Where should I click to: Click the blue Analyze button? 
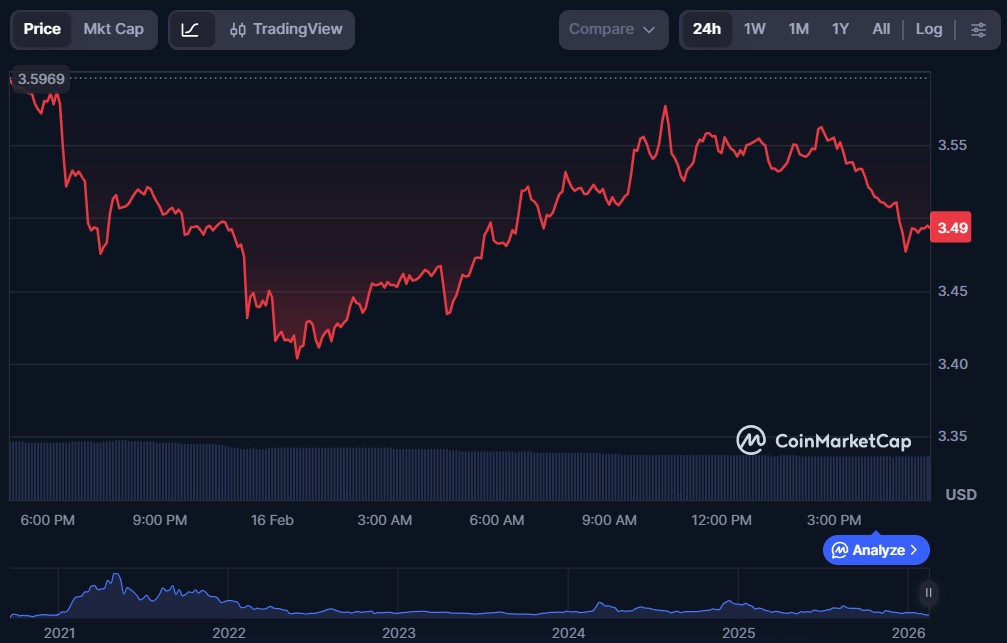pos(876,550)
